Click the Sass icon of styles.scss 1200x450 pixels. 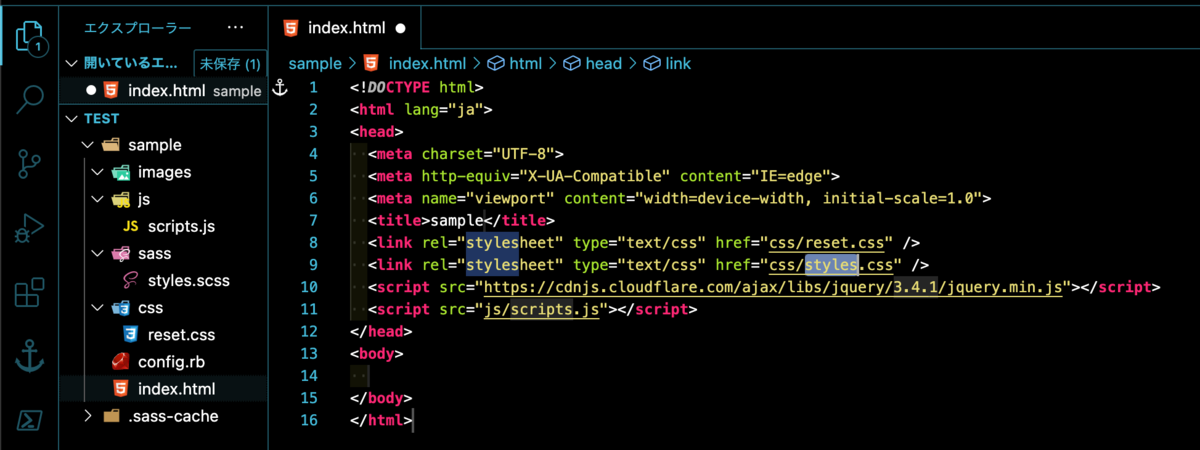[x=130, y=280]
